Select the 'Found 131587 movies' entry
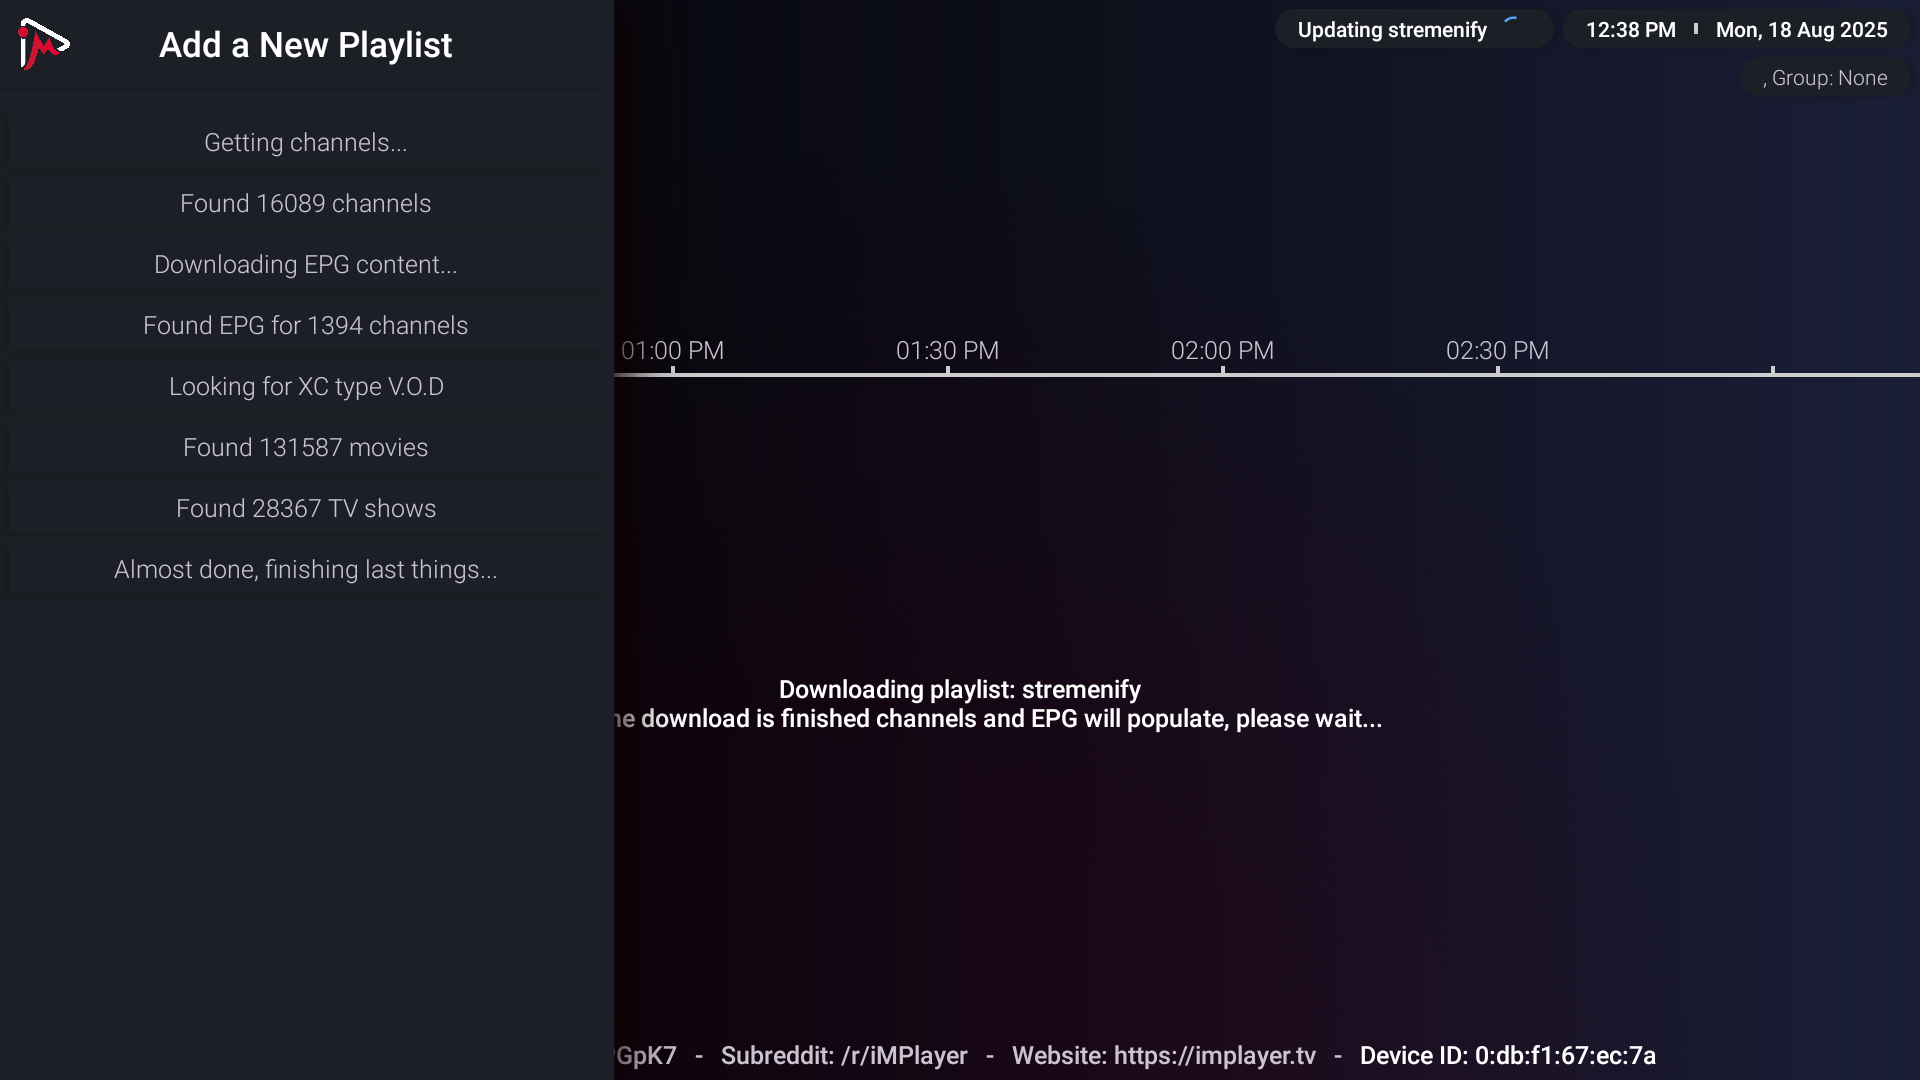The image size is (1920, 1080). [x=305, y=448]
